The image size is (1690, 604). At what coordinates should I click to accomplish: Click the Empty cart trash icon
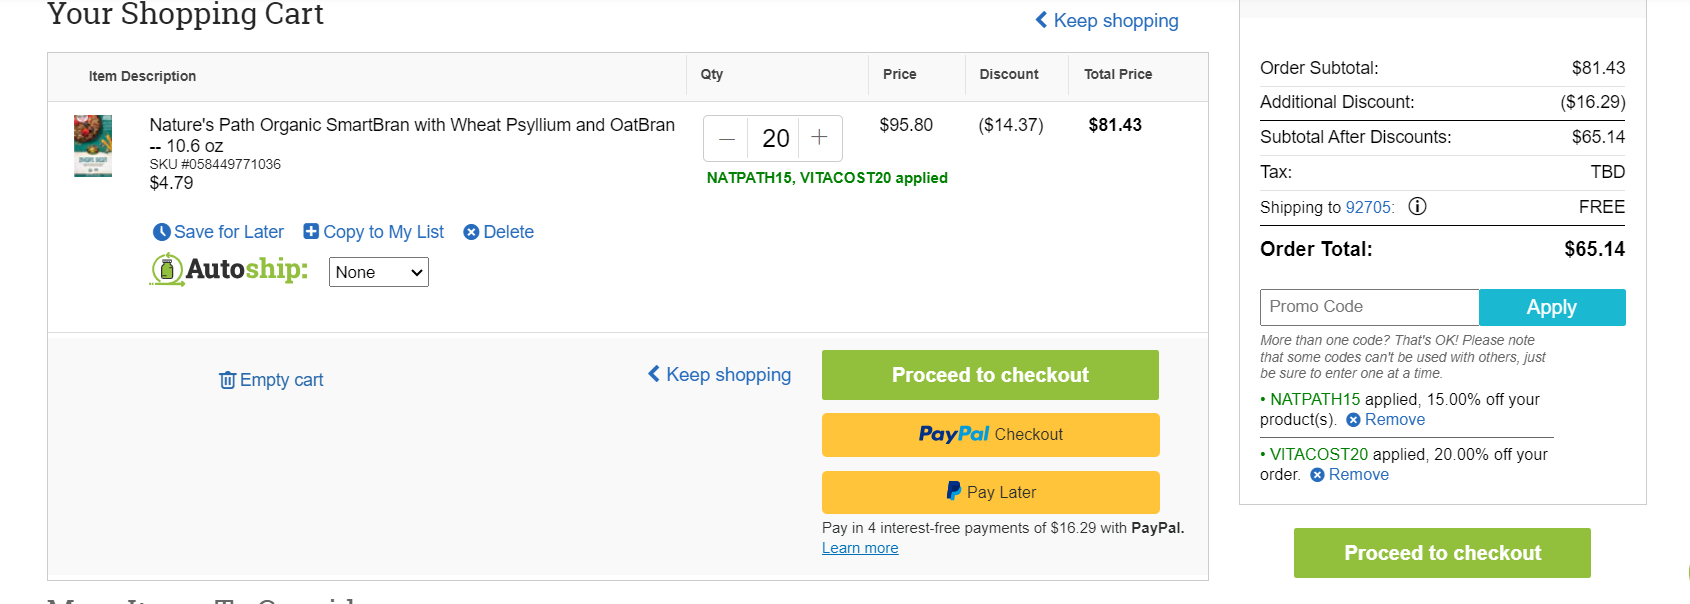click(228, 380)
